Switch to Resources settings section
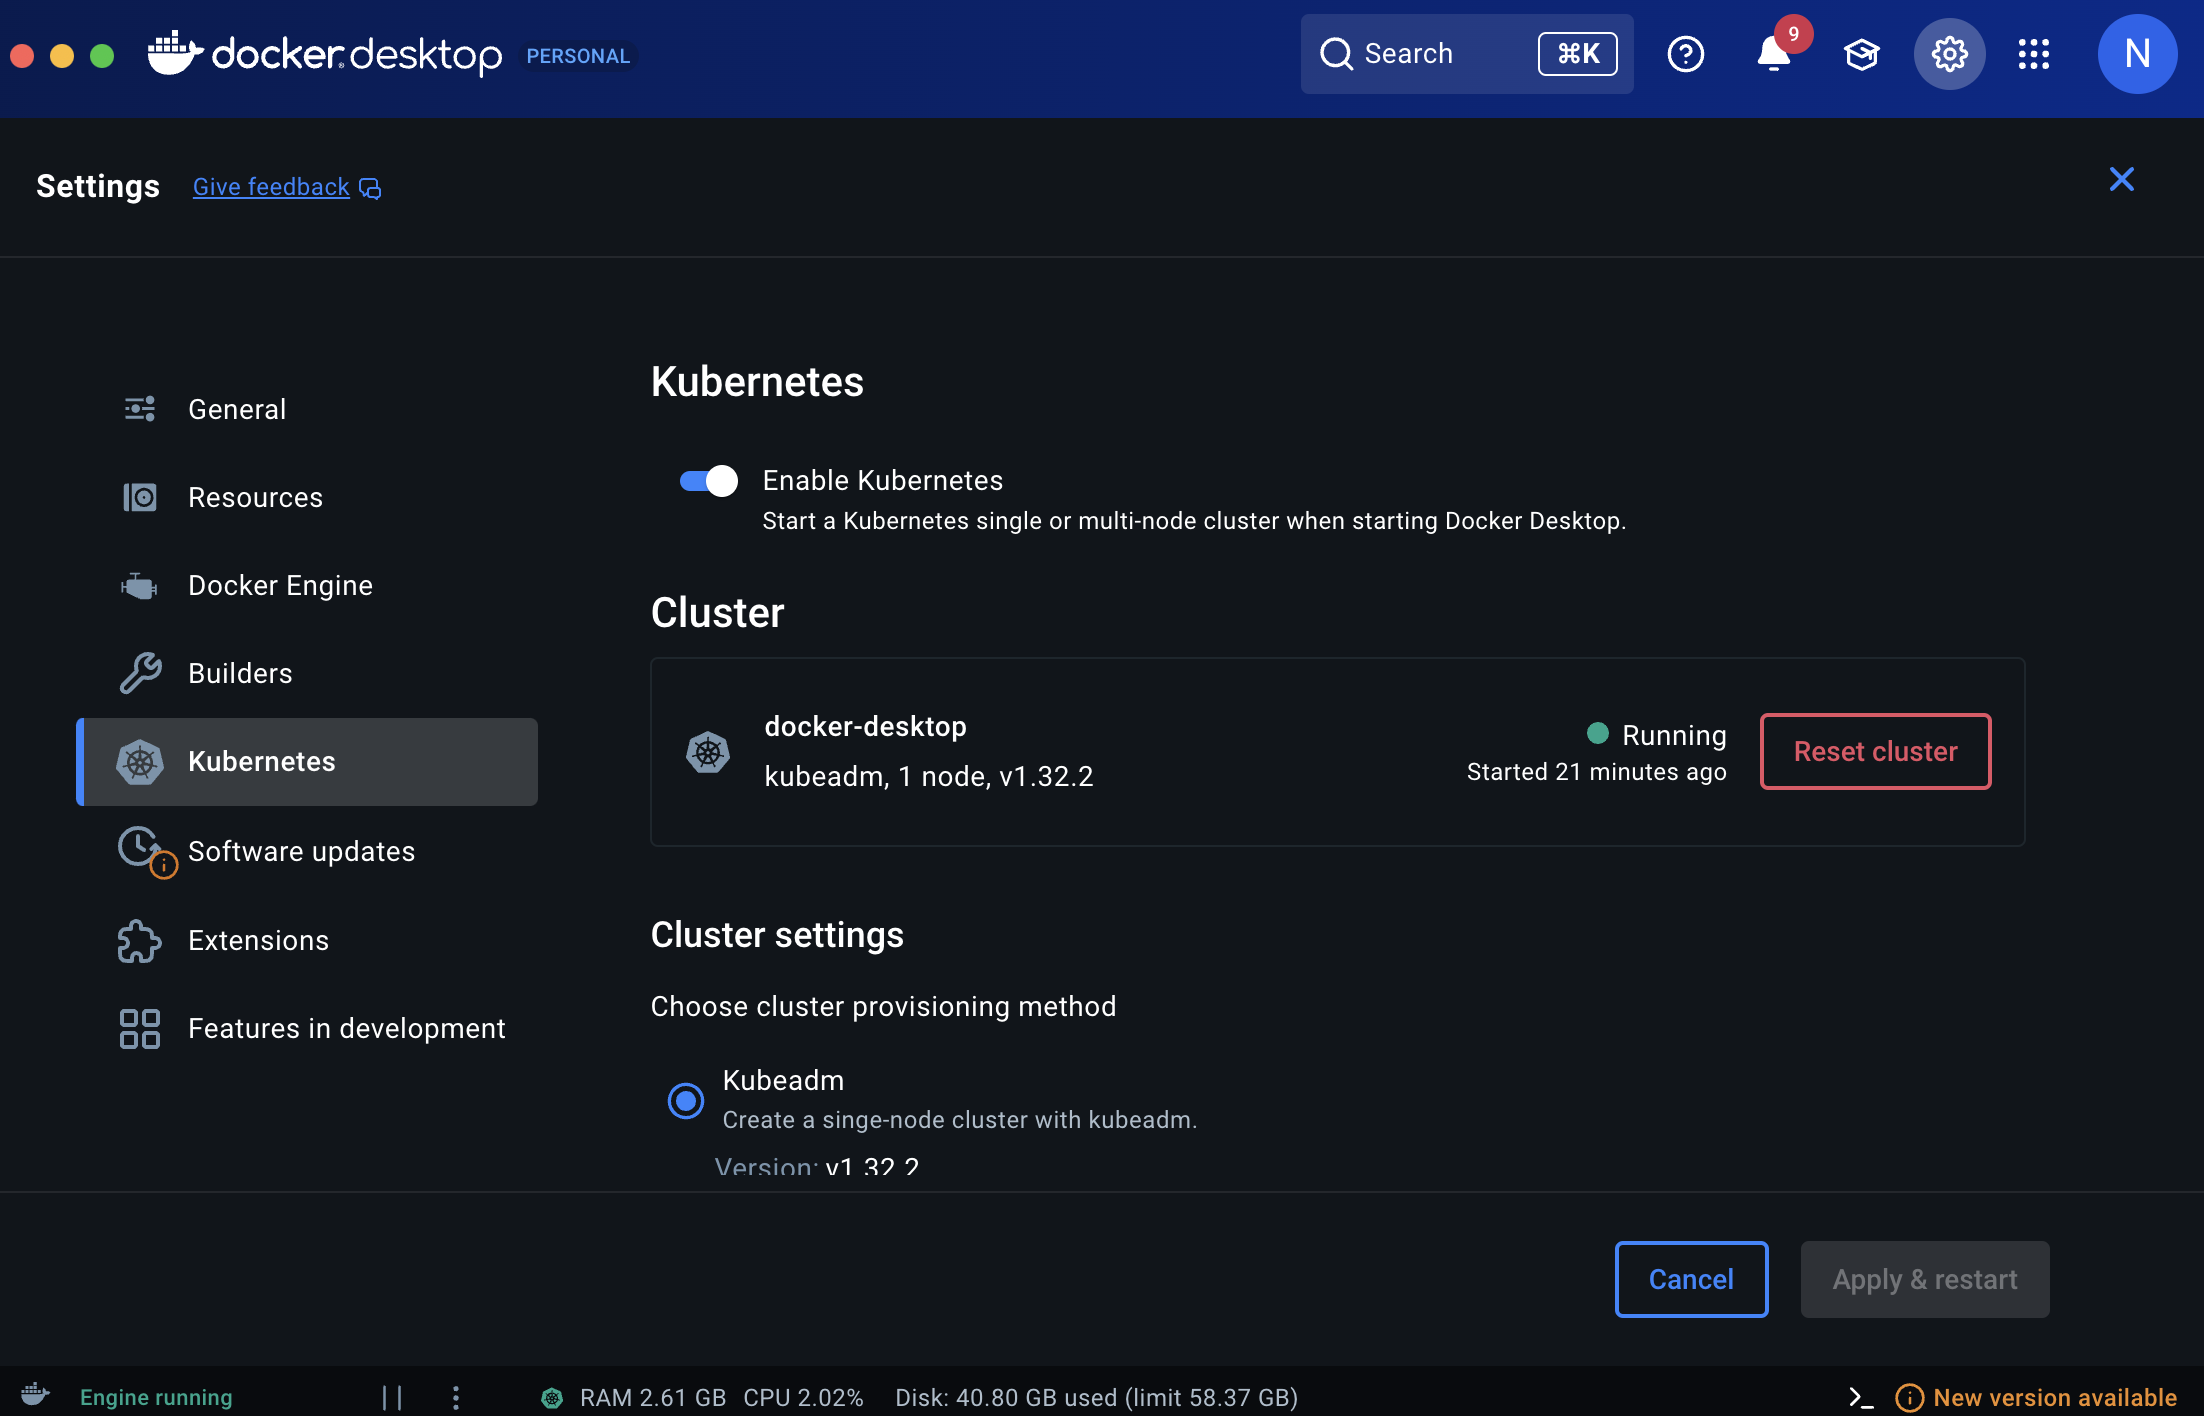This screenshot has width=2204, height=1416. click(x=255, y=497)
